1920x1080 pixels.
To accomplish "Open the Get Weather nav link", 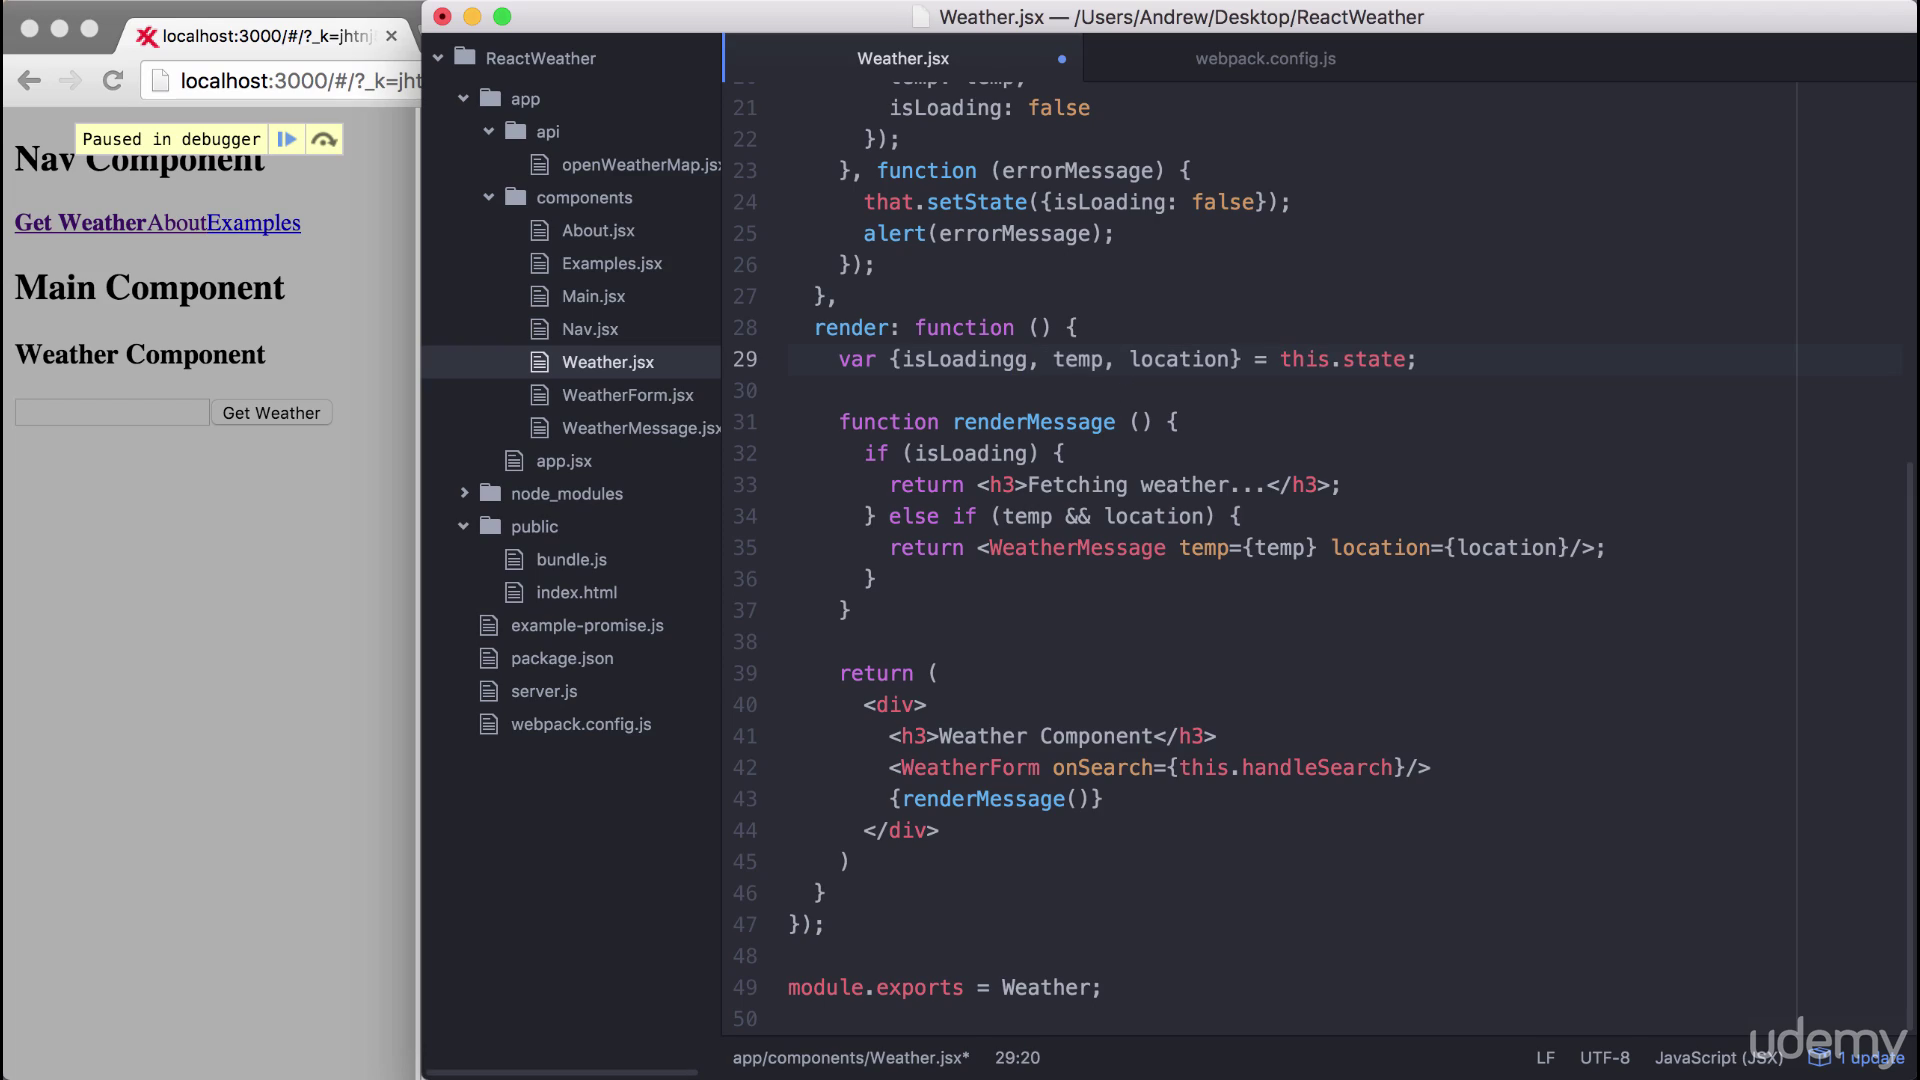I will [x=80, y=223].
